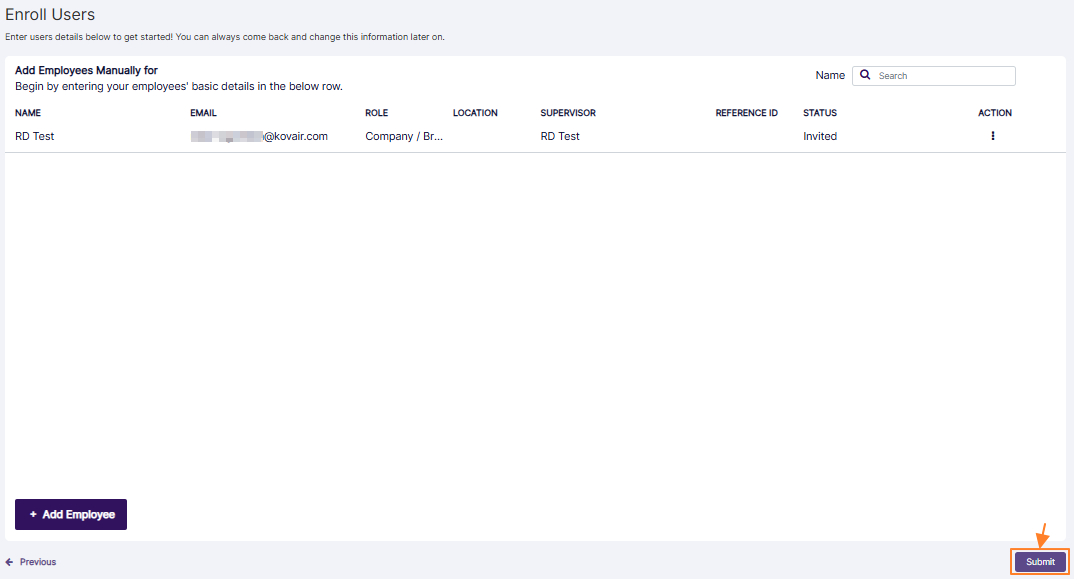The width and height of the screenshot is (1074, 579).
Task: Click the LOCATION column header
Action: [x=475, y=113]
